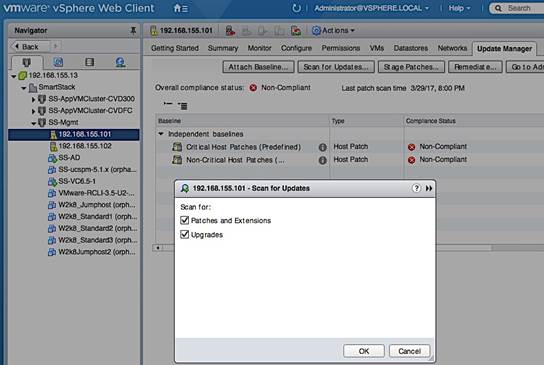Click the Scan for Updates button
Viewport: 544px width, 365px height.
point(336,67)
